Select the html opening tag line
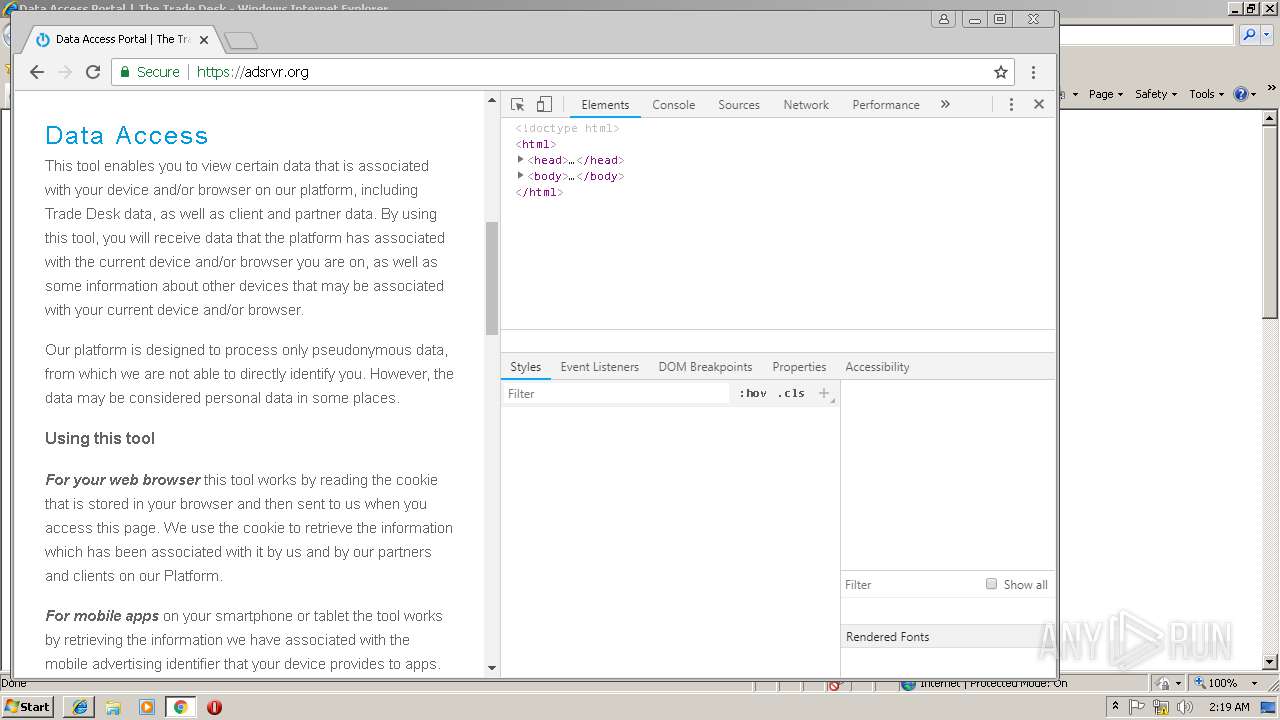The height and width of the screenshot is (720, 1280). [x=536, y=144]
